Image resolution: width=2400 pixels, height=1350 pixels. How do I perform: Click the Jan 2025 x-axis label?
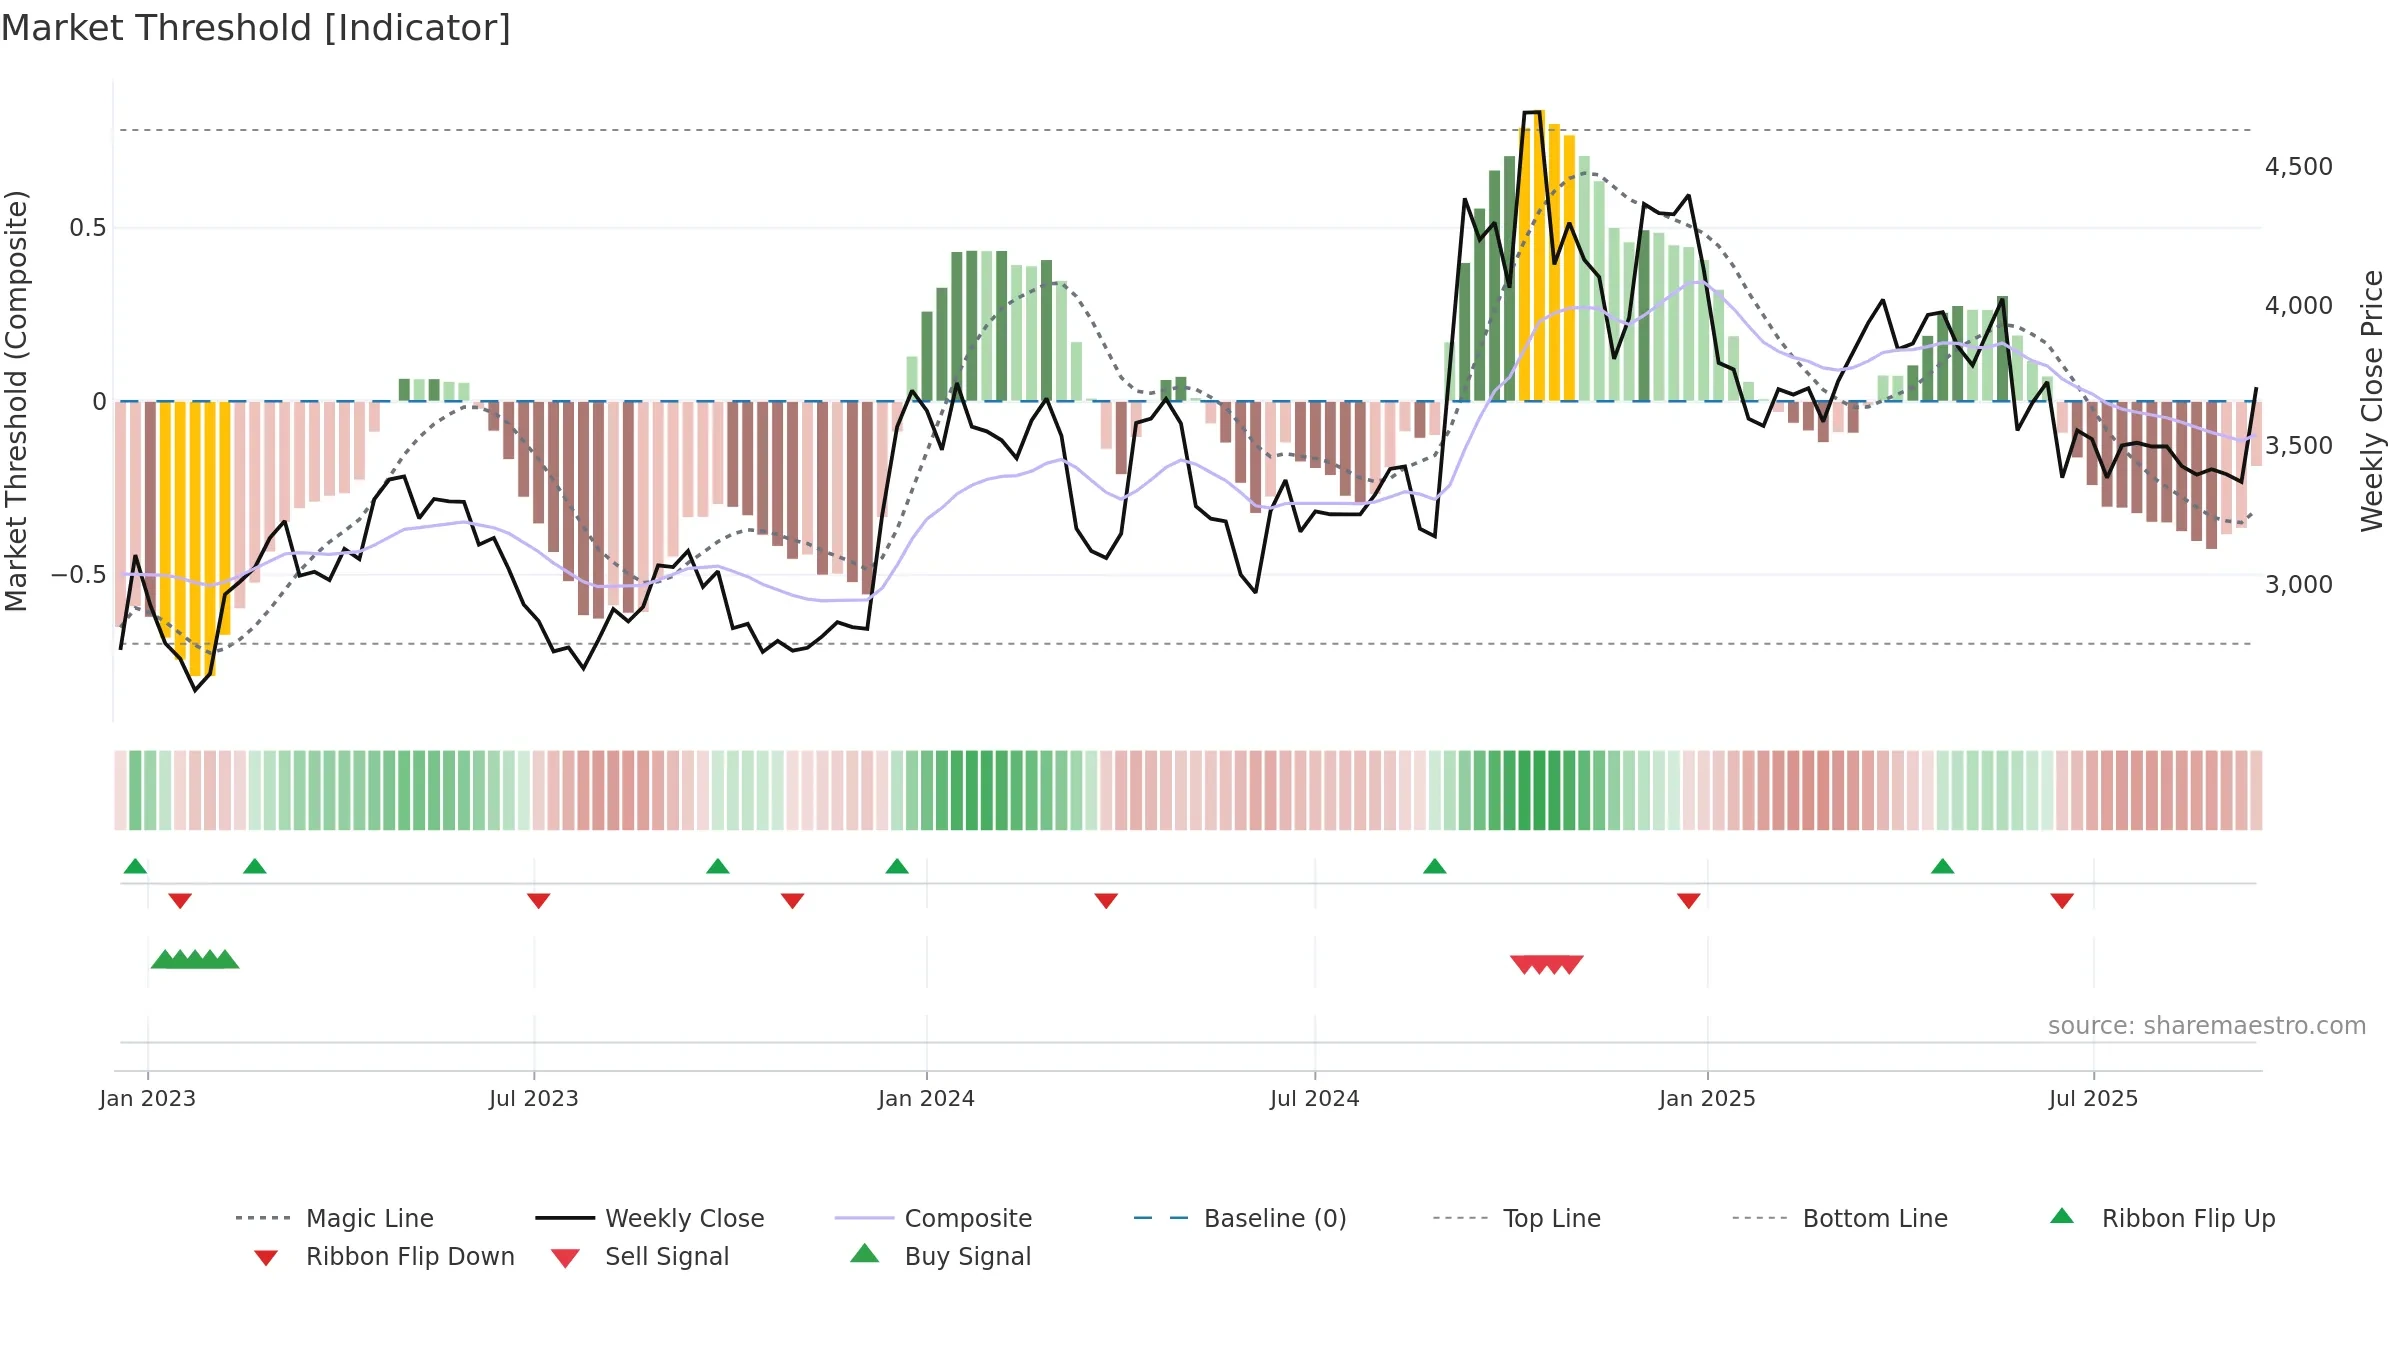click(x=1708, y=1099)
